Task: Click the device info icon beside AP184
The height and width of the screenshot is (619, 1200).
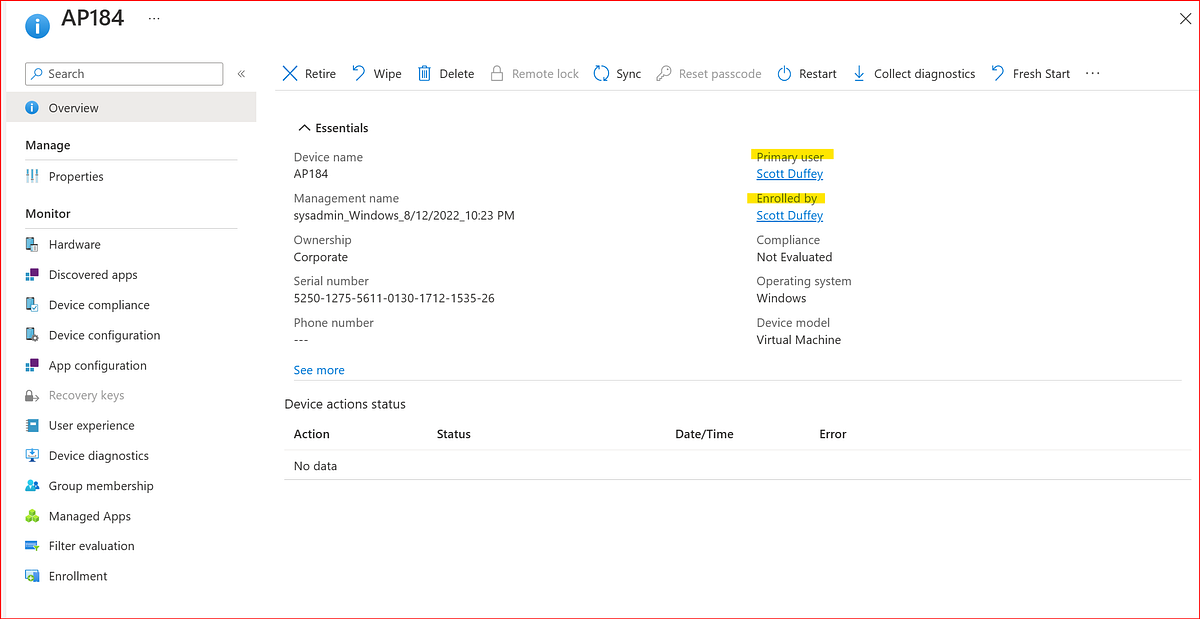Action: point(36,25)
